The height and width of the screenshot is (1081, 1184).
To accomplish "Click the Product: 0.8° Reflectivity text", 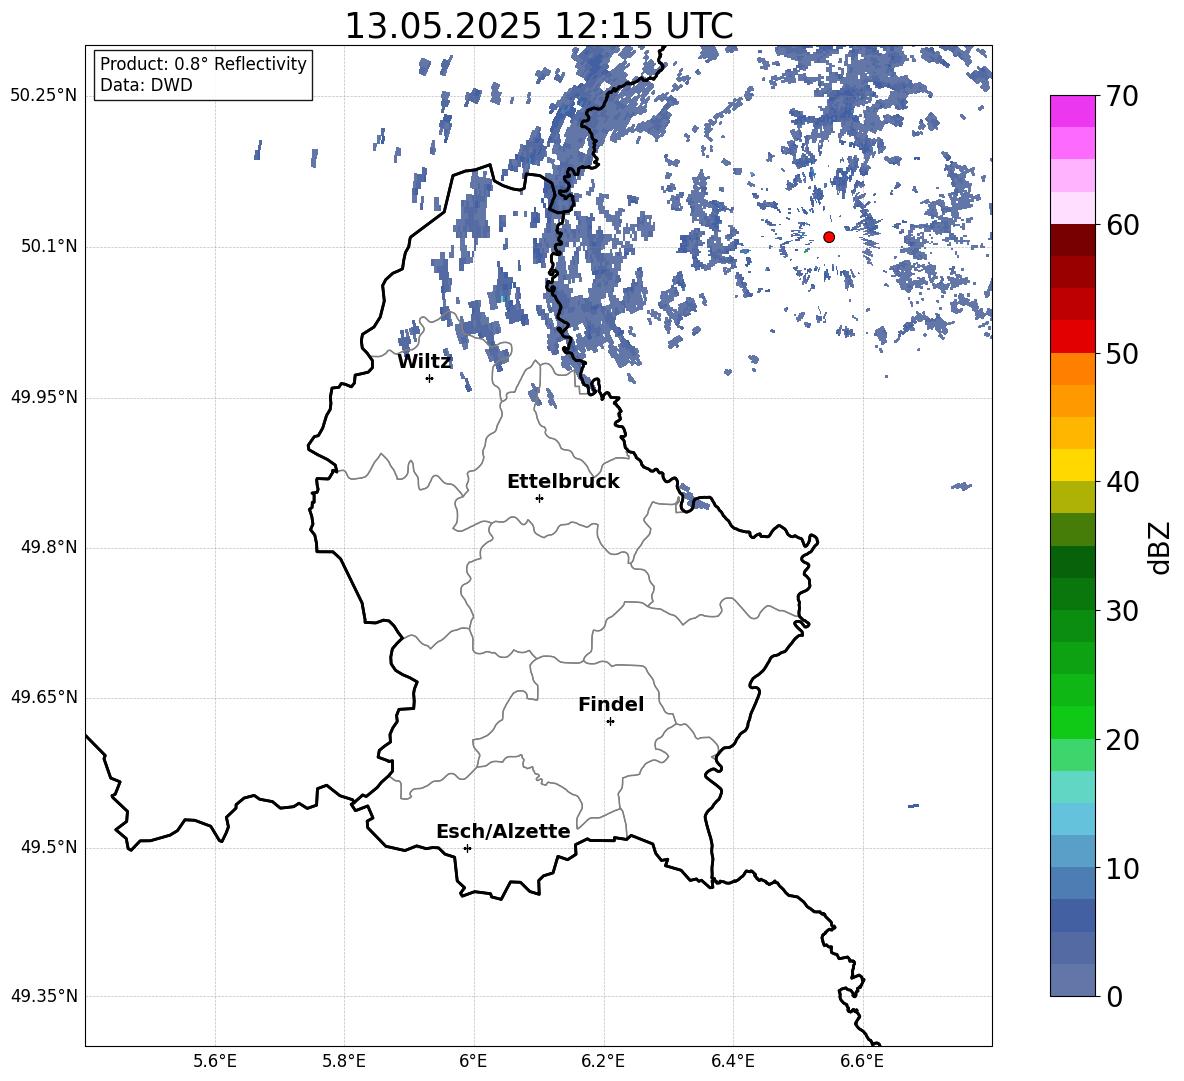I will tap(203, 63).
